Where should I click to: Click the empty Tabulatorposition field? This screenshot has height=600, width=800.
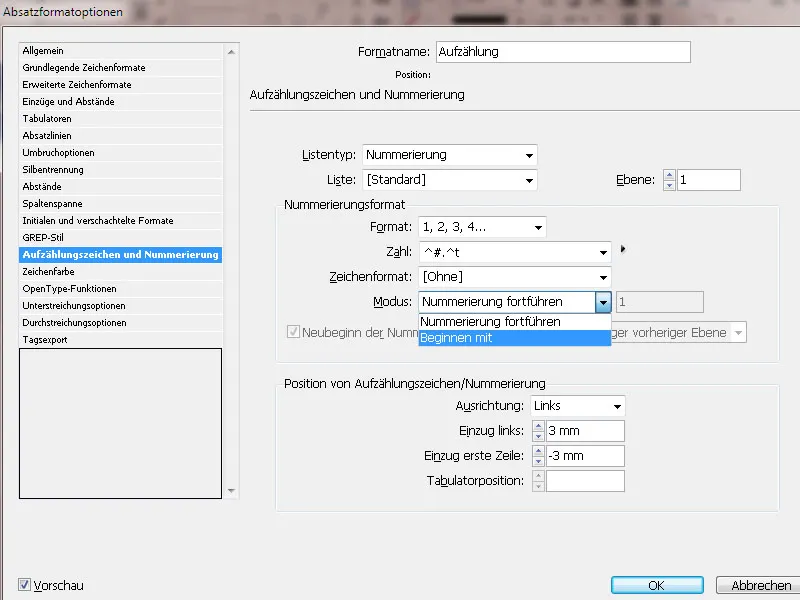click(x=585, y=481)
